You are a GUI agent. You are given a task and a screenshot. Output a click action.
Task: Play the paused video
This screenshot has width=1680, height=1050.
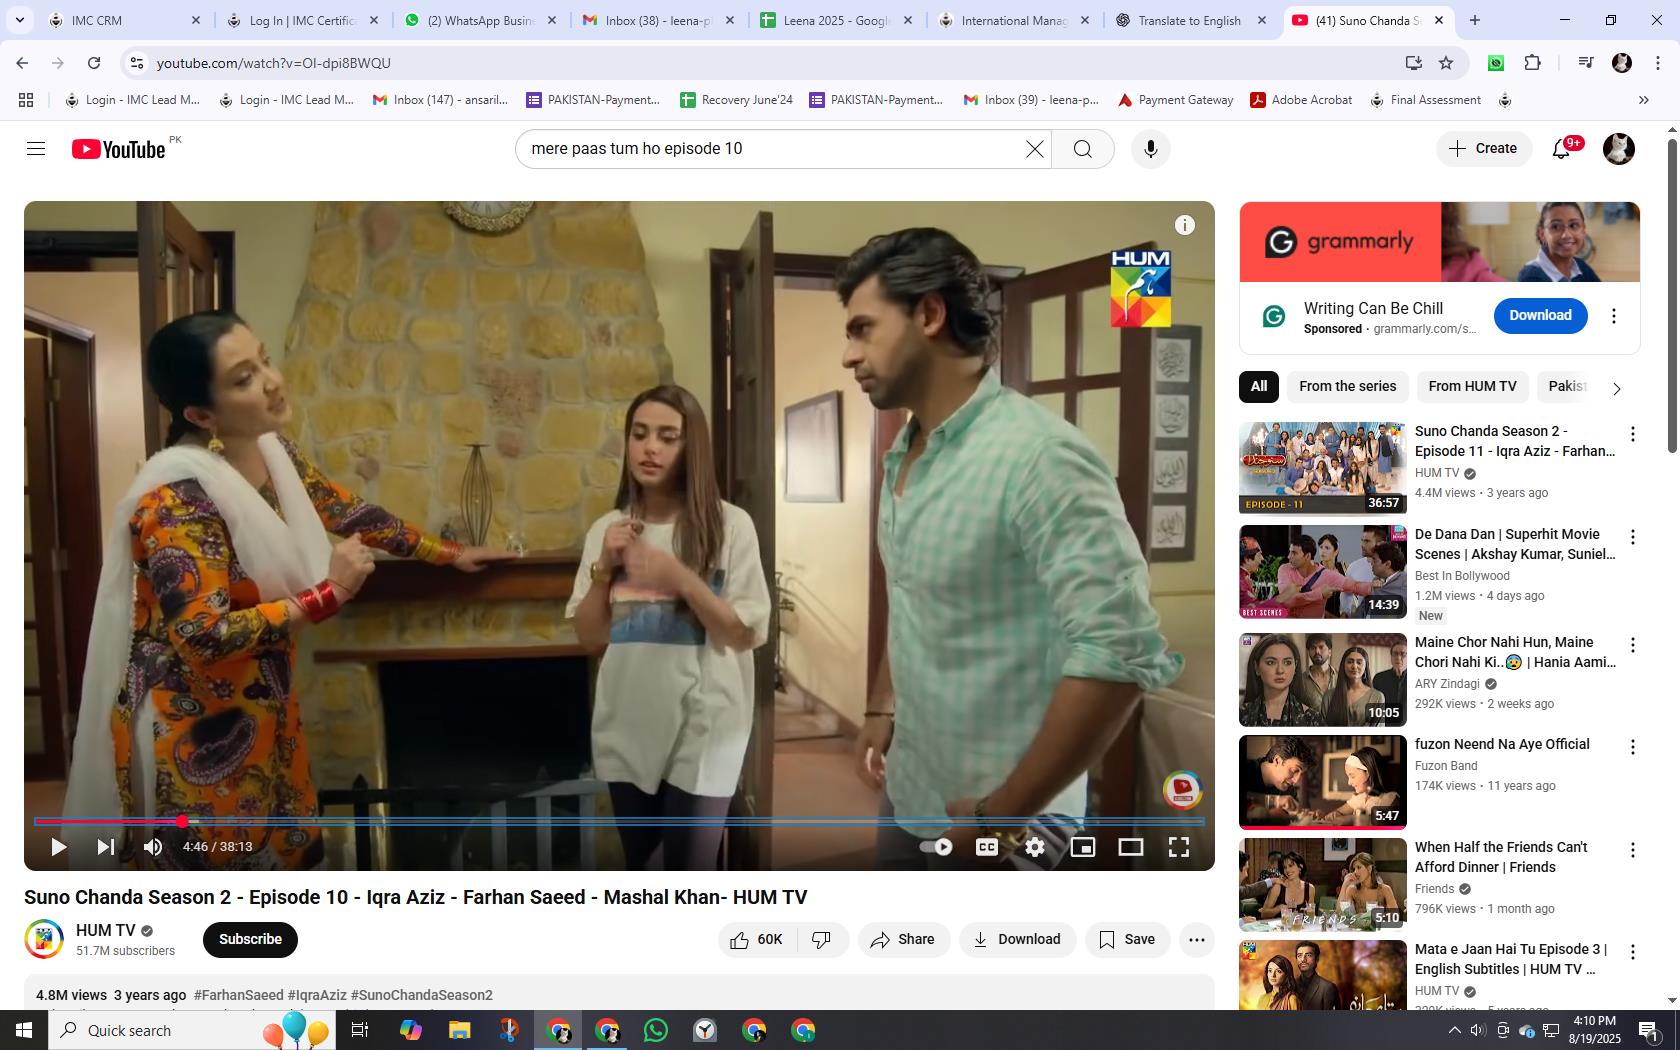coord(58,847)
